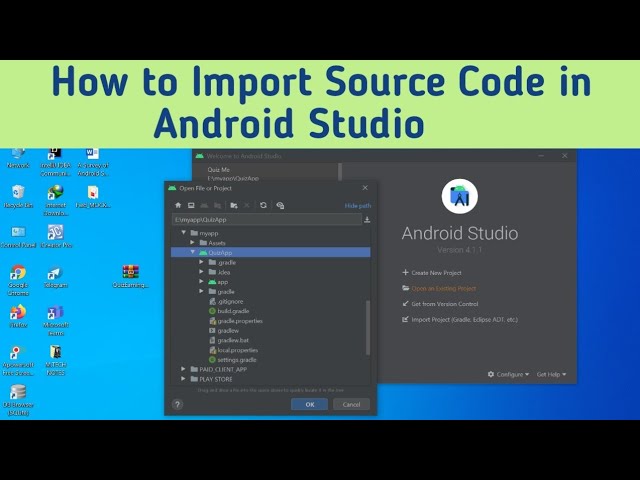Expand the .gradle folder
The image size is (640, 480).
pyautogui.click(x=201, y=262)
